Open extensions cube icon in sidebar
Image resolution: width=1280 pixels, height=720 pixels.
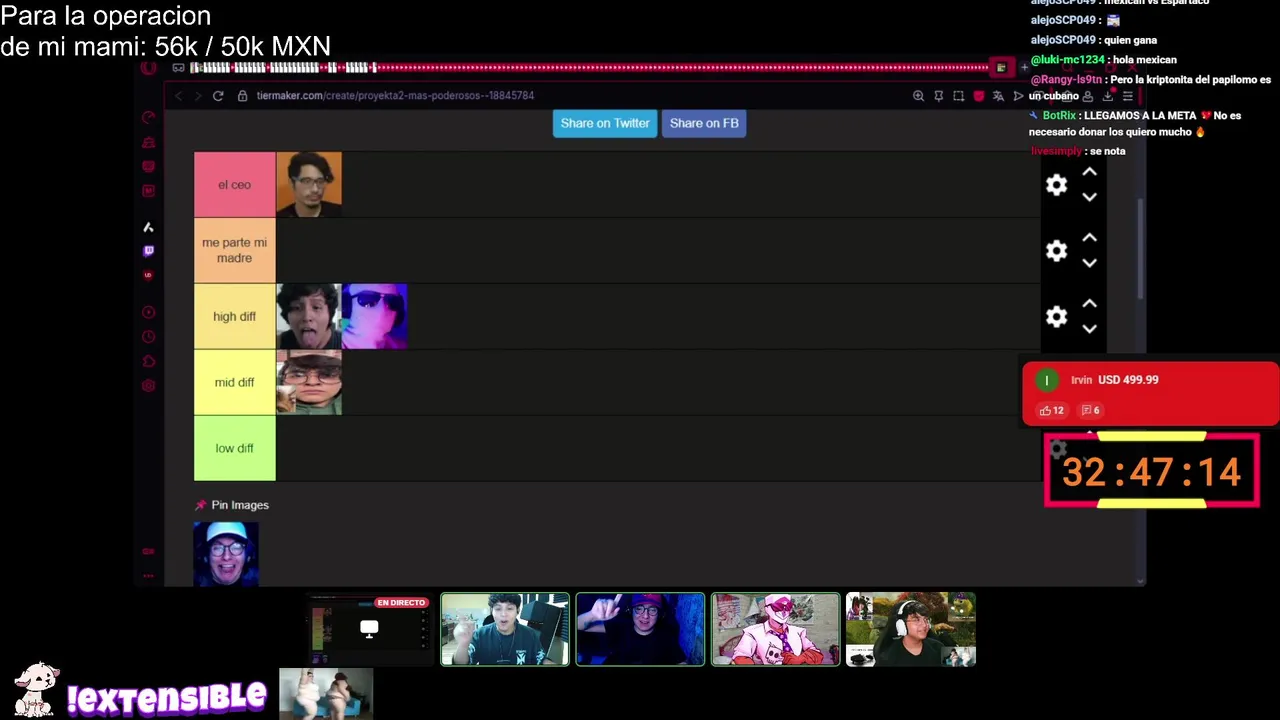pos(149,361)
